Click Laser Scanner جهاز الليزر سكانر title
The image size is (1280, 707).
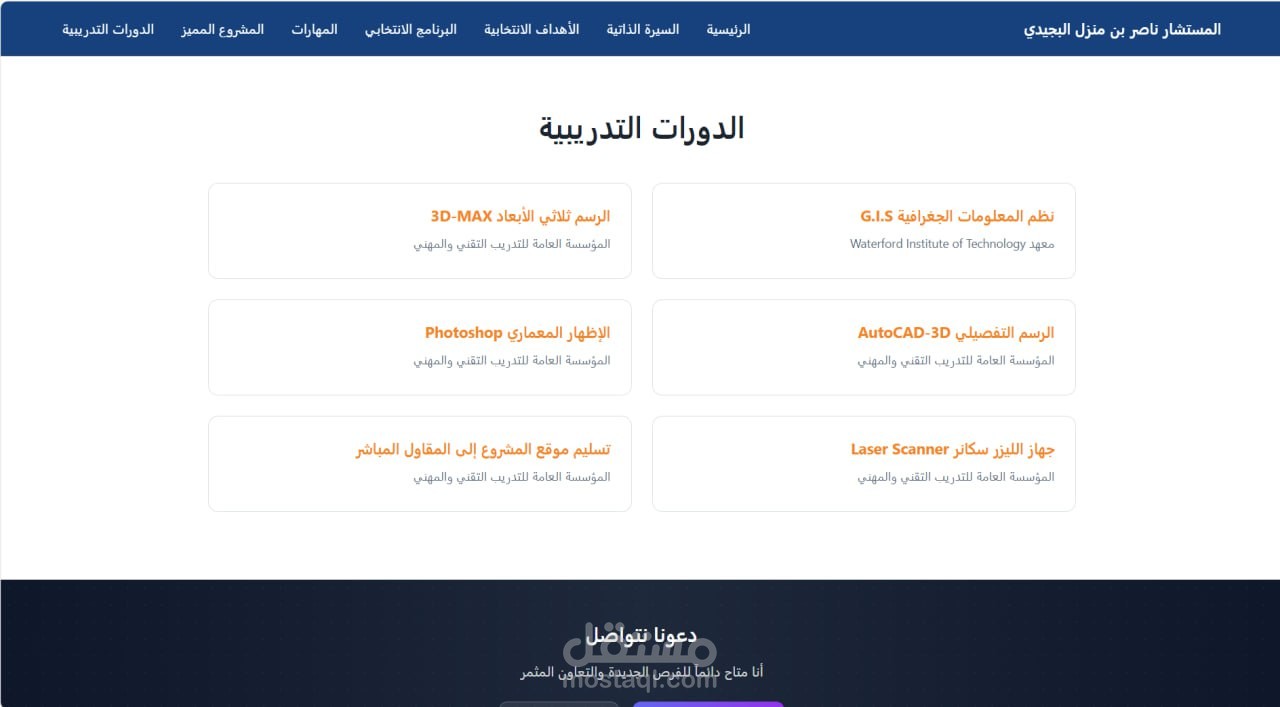tap(953, 450)
